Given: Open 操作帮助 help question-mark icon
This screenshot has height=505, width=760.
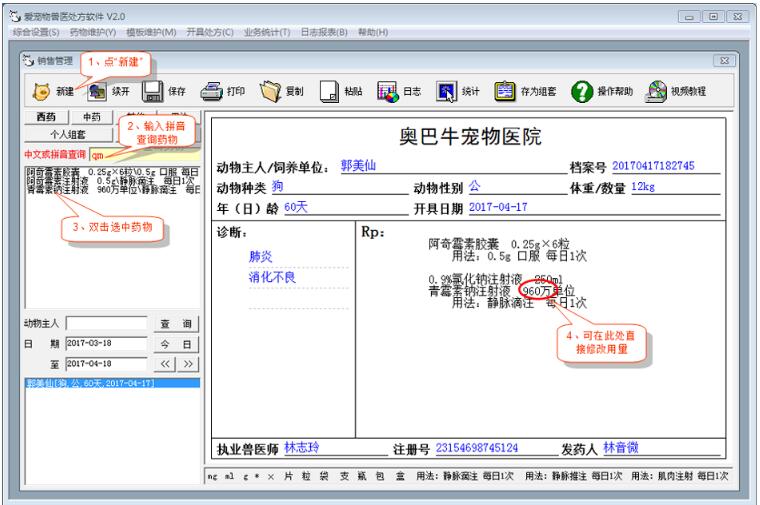Looking at the screenshot, I should [582, 91].
